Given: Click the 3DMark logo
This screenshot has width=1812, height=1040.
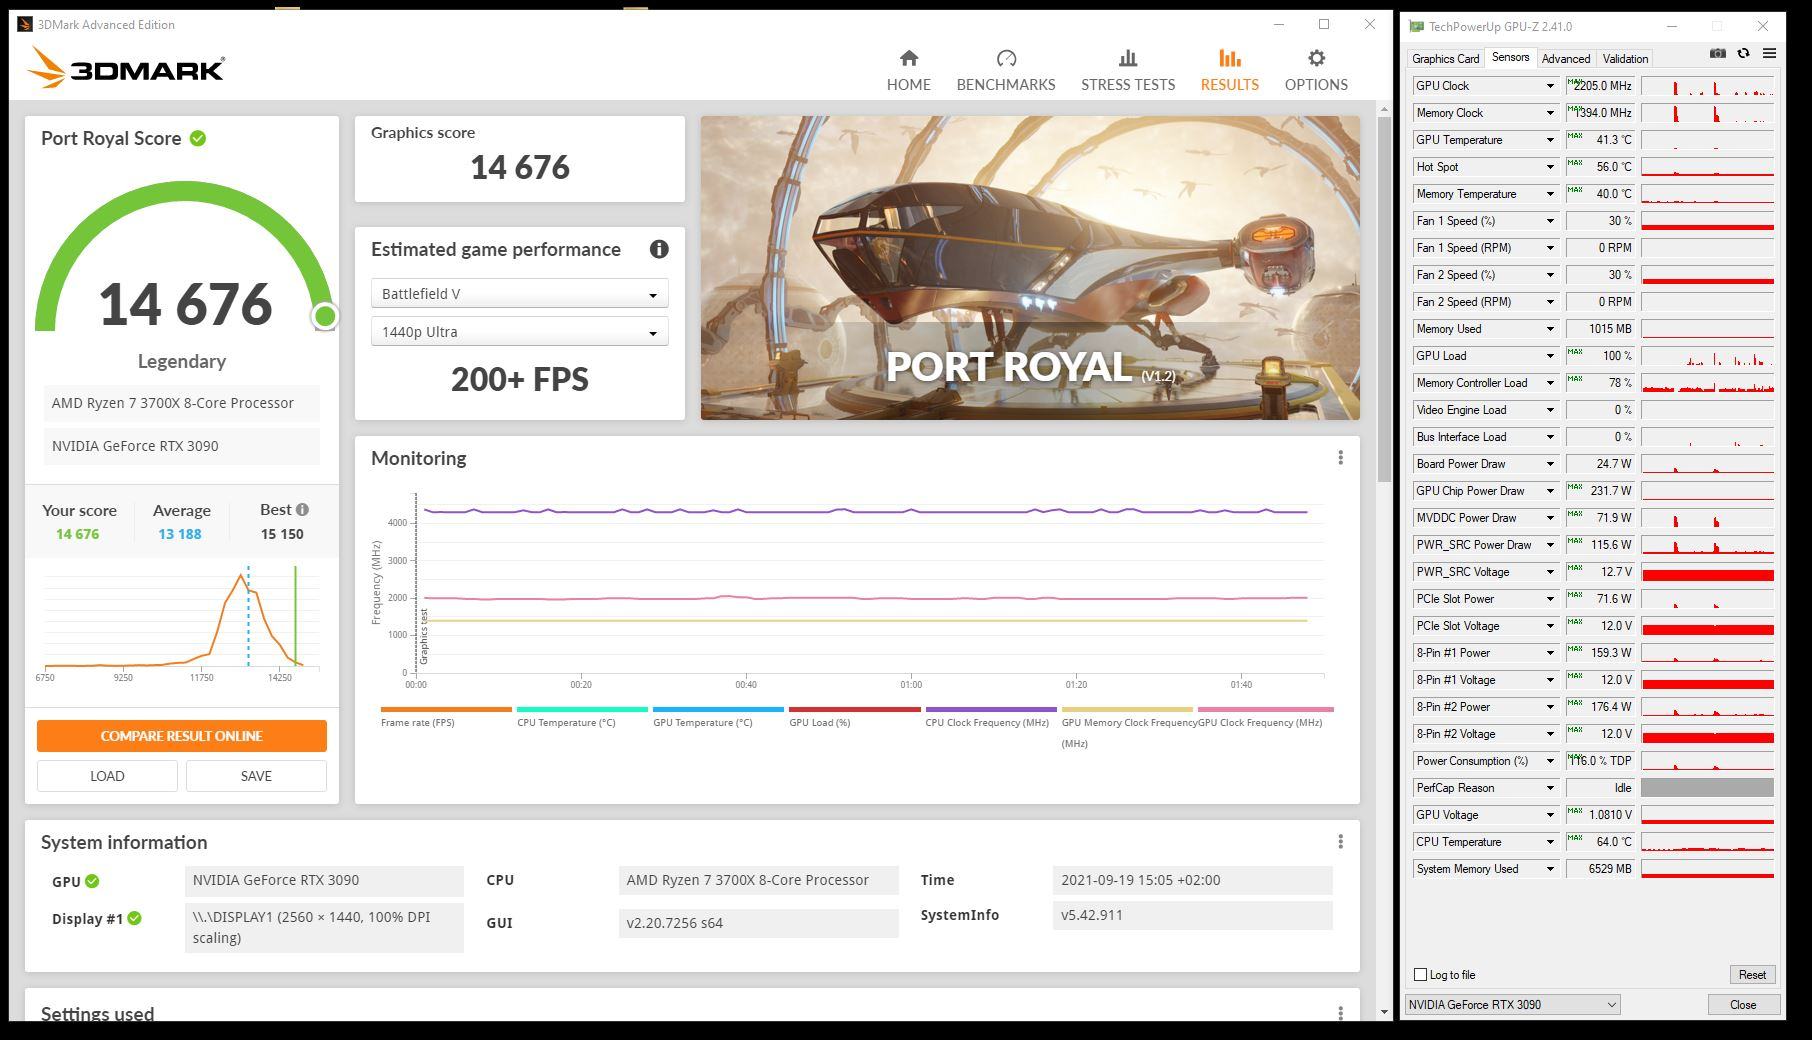Looking at the screenshot, I should point(127,68).
